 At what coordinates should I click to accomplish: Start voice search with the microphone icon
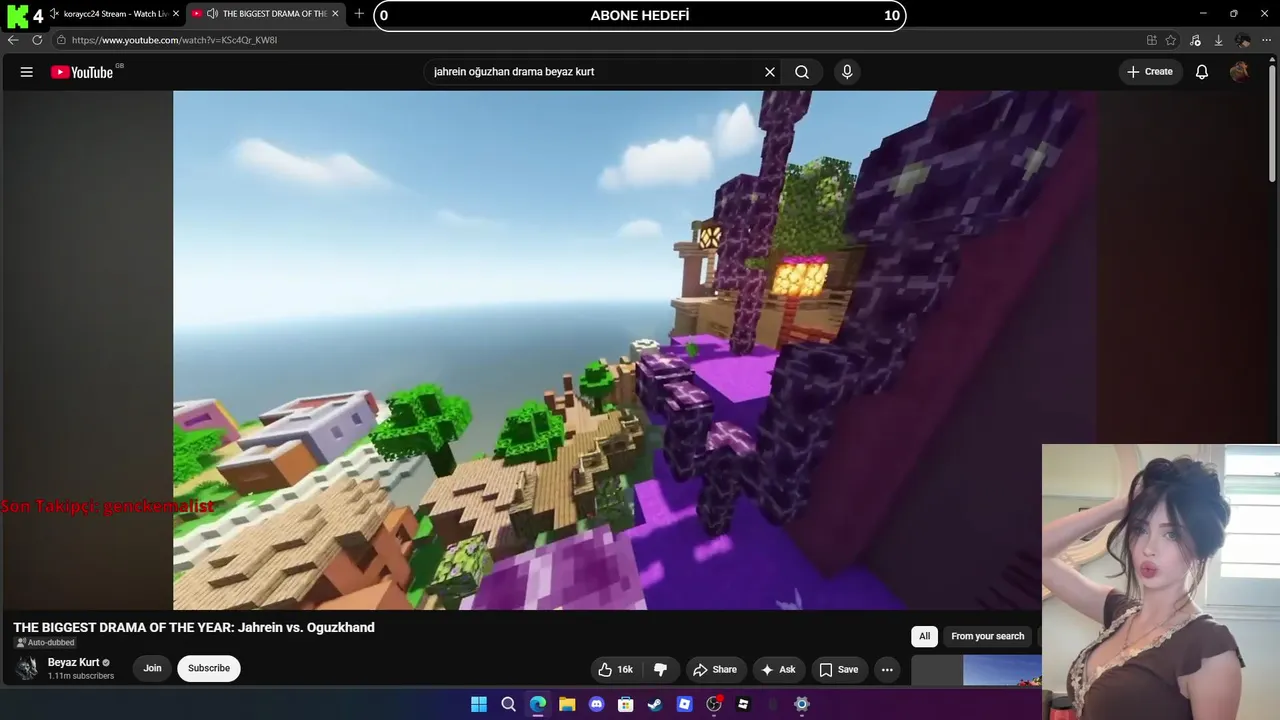[847, 72]
